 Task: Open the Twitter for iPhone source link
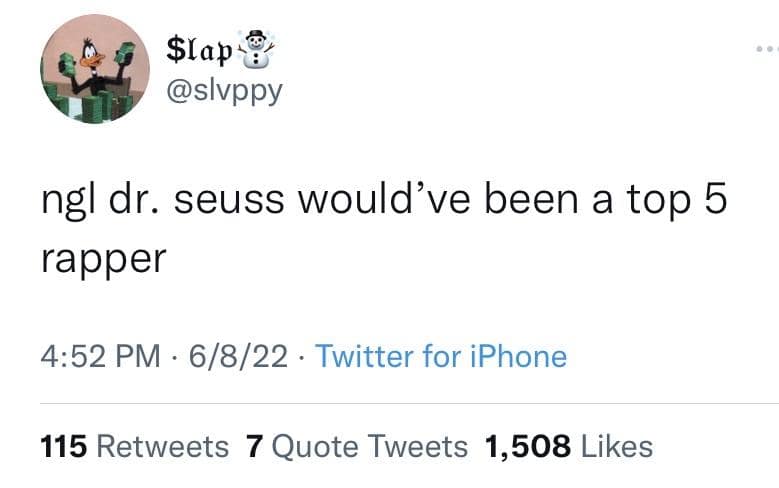pyautogui.click(x=441, y=356)
